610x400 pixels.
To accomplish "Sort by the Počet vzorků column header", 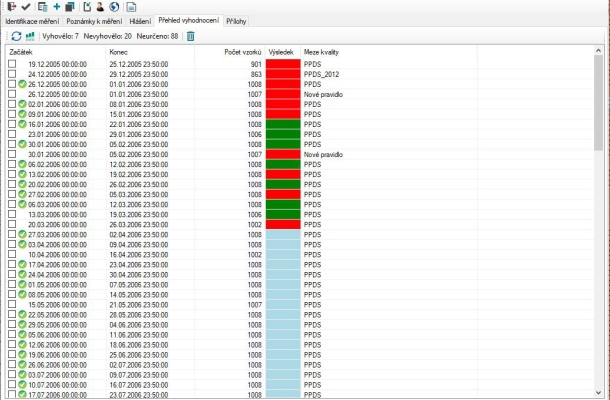I will coord(242,50).
